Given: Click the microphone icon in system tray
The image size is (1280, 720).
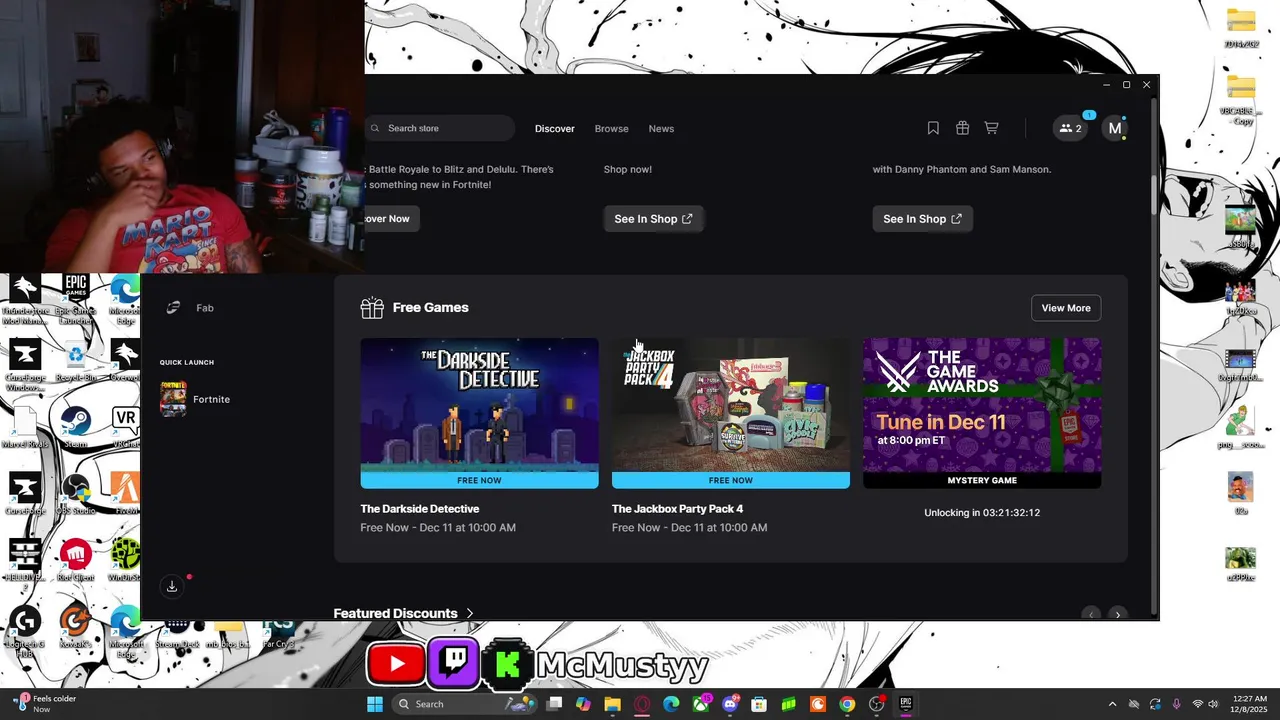Looking at the screenshot, I should (x=1176, y=704).
